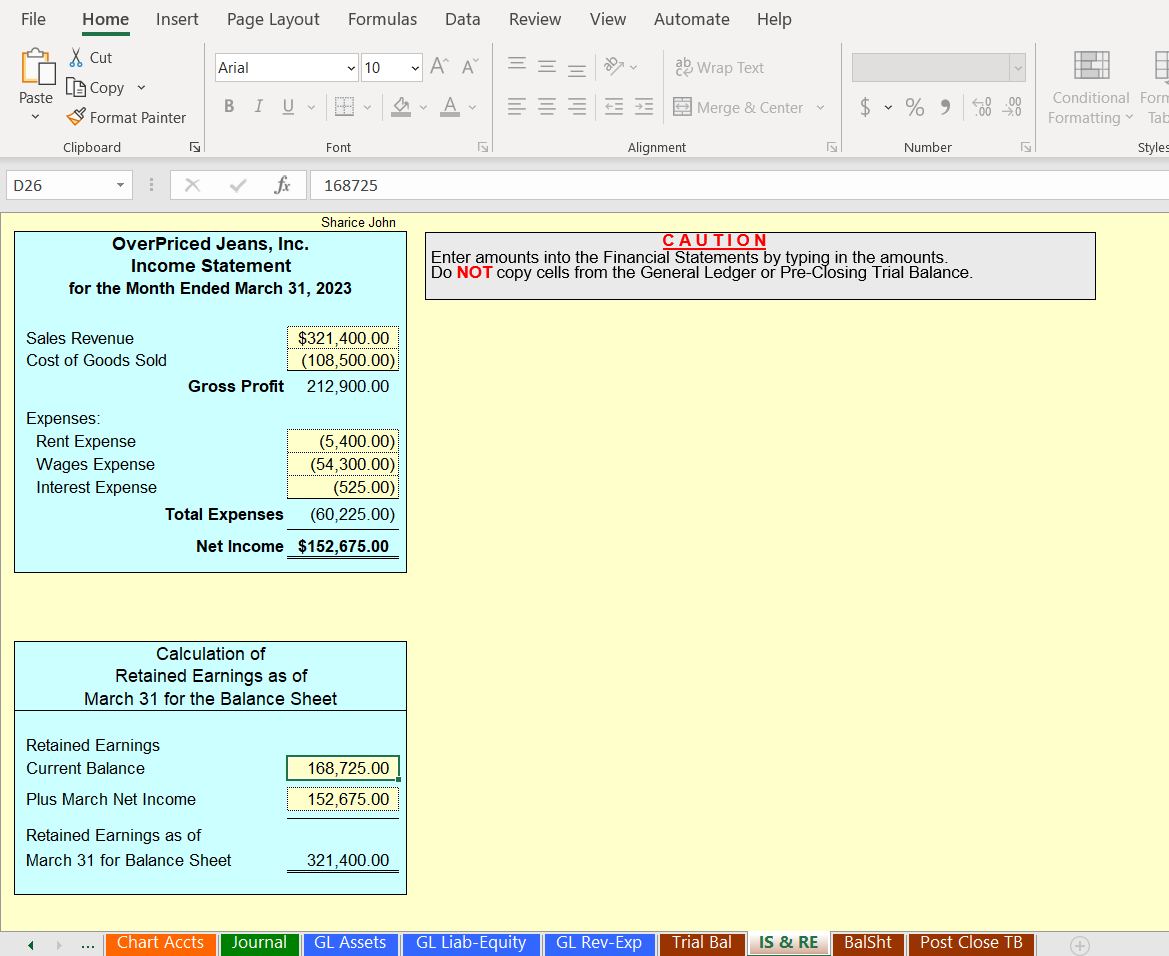Center text horizontally
The height and width of the screenshot is (956, 1169).
pos(546,107)
